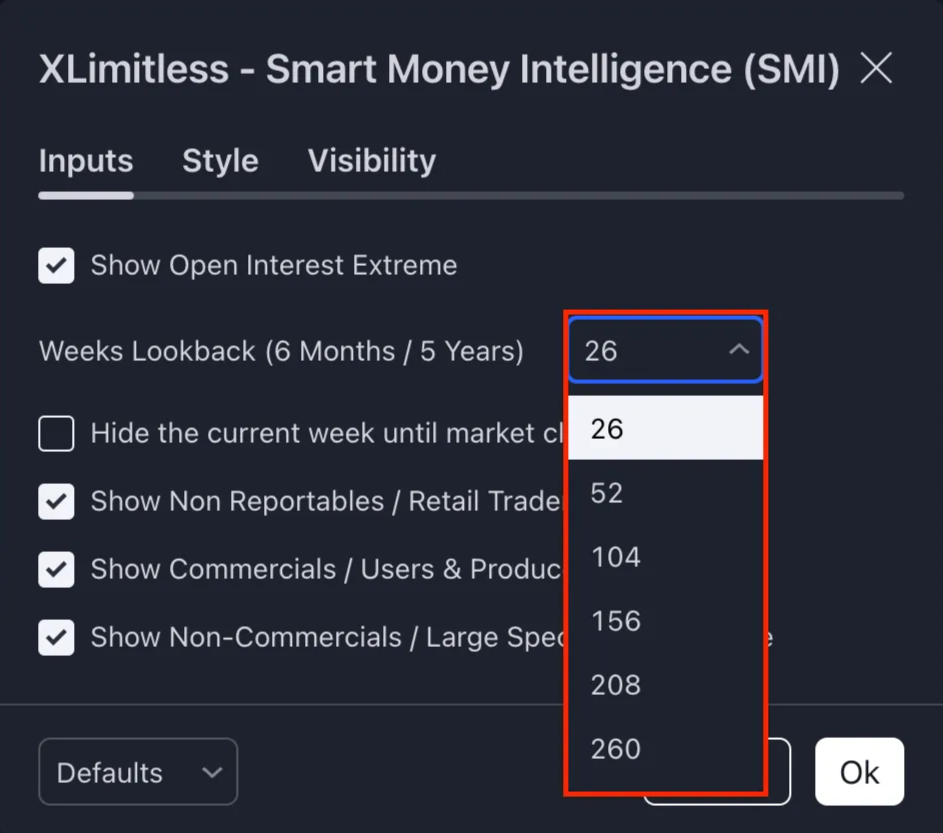
Task: Open the Style tab
Action: pos(220,161)
